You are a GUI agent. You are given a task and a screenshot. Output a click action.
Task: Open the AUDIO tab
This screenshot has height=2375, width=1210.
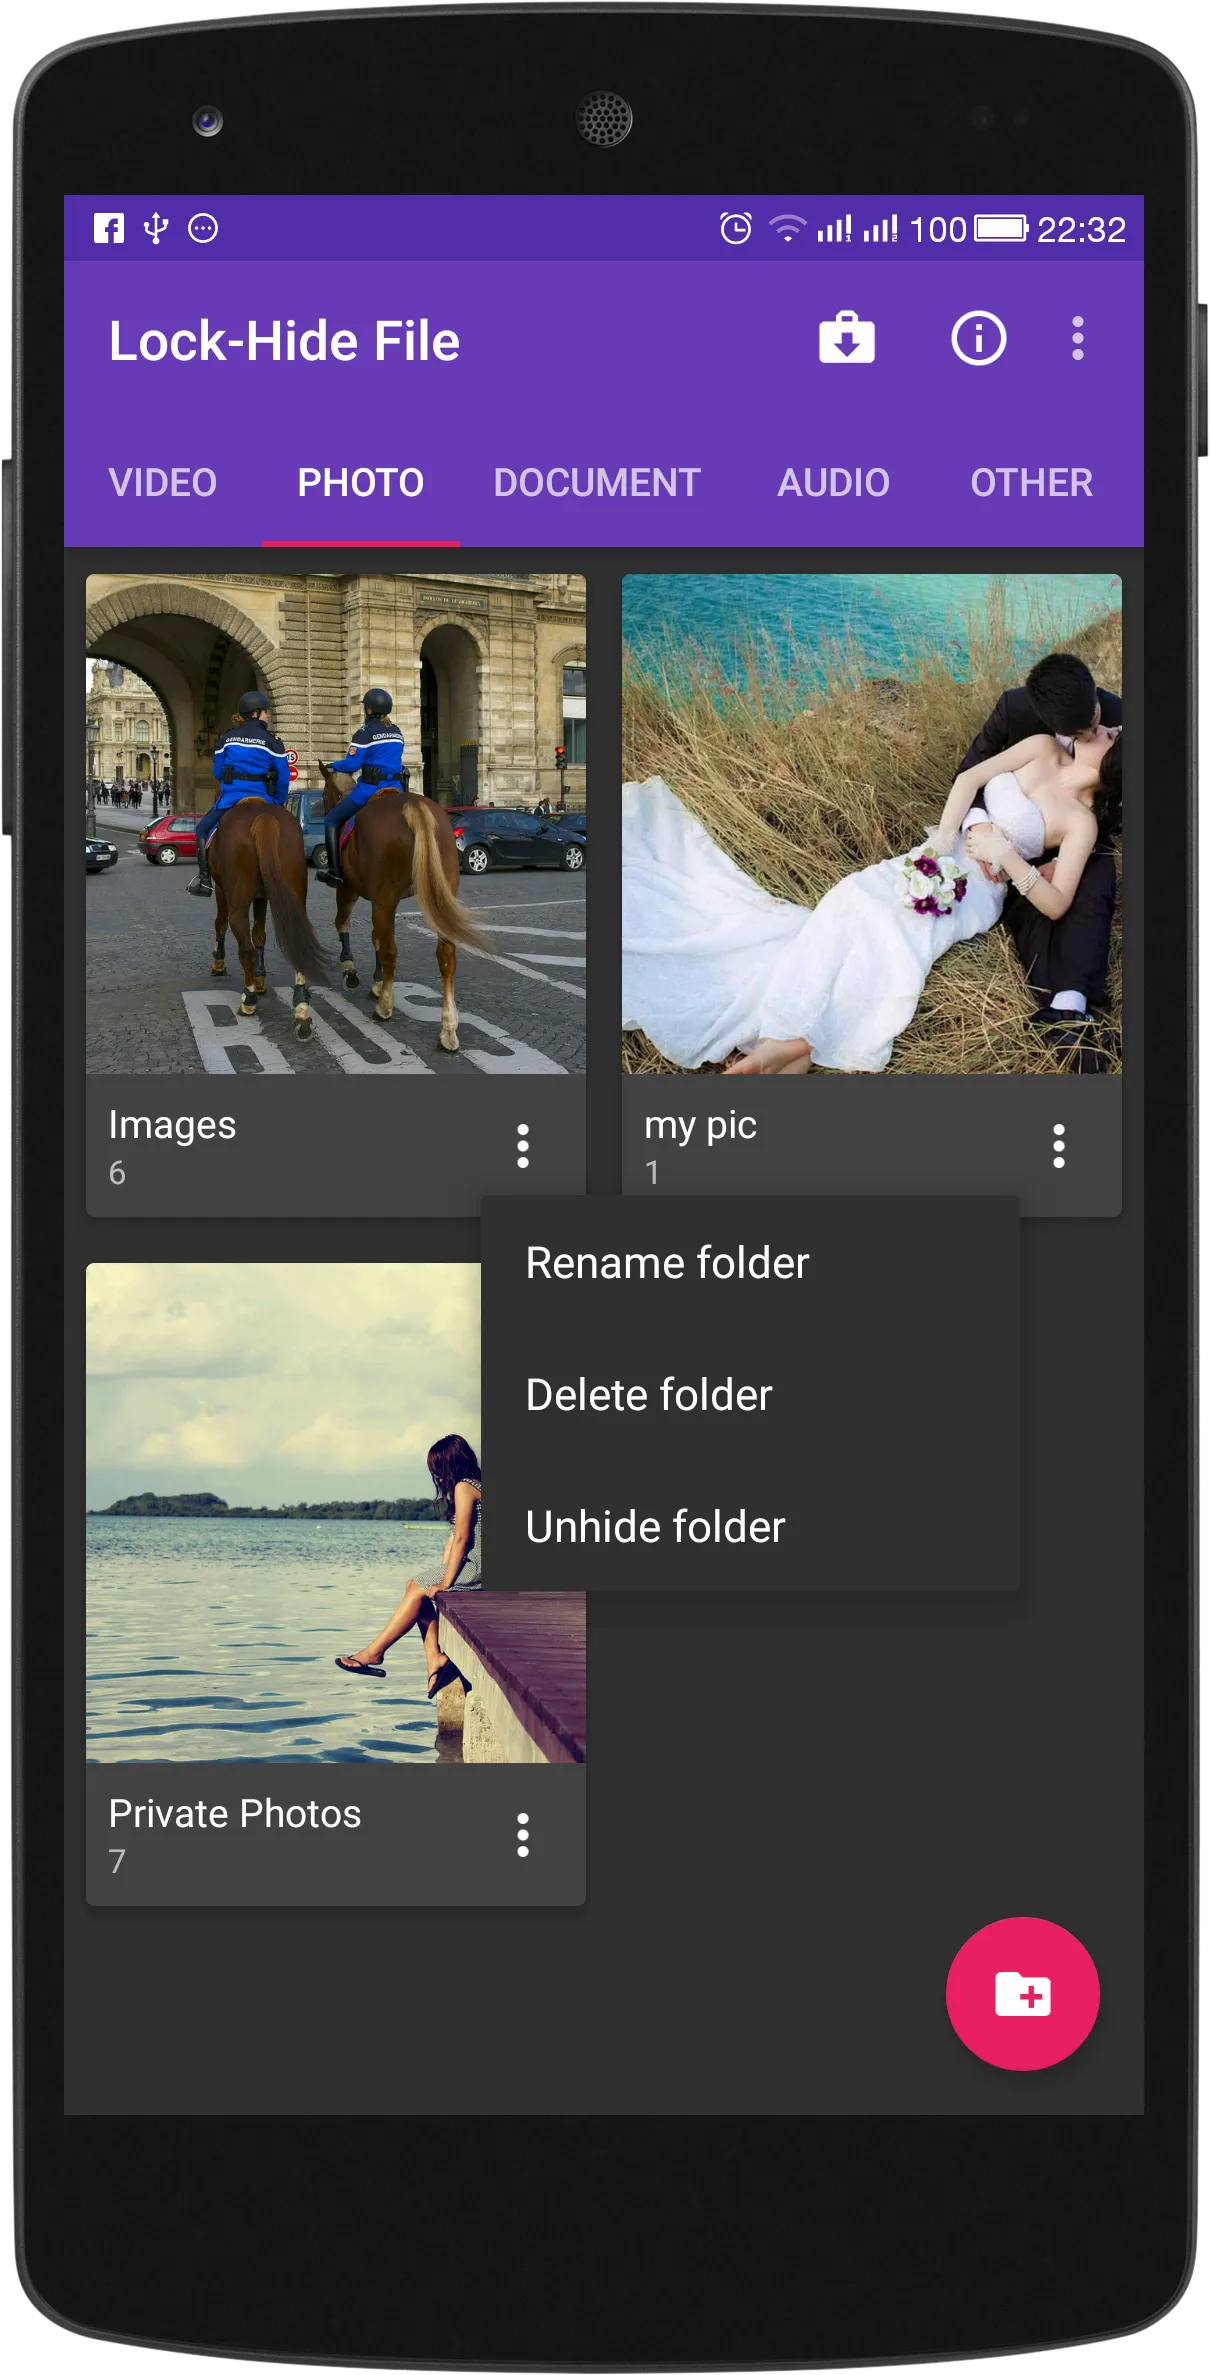click(x=834, y=483)
